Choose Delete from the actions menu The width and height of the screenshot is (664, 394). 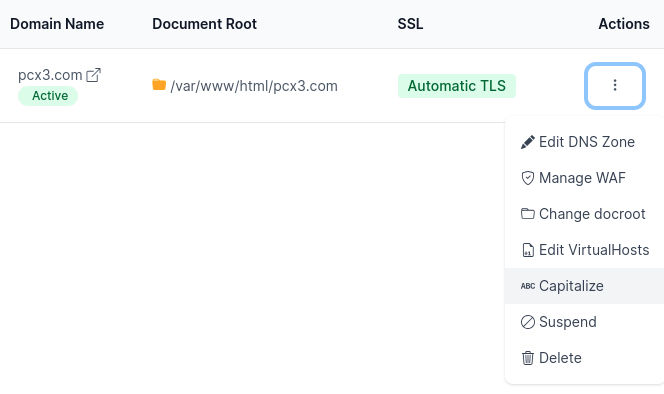click(x=584, y=358)
